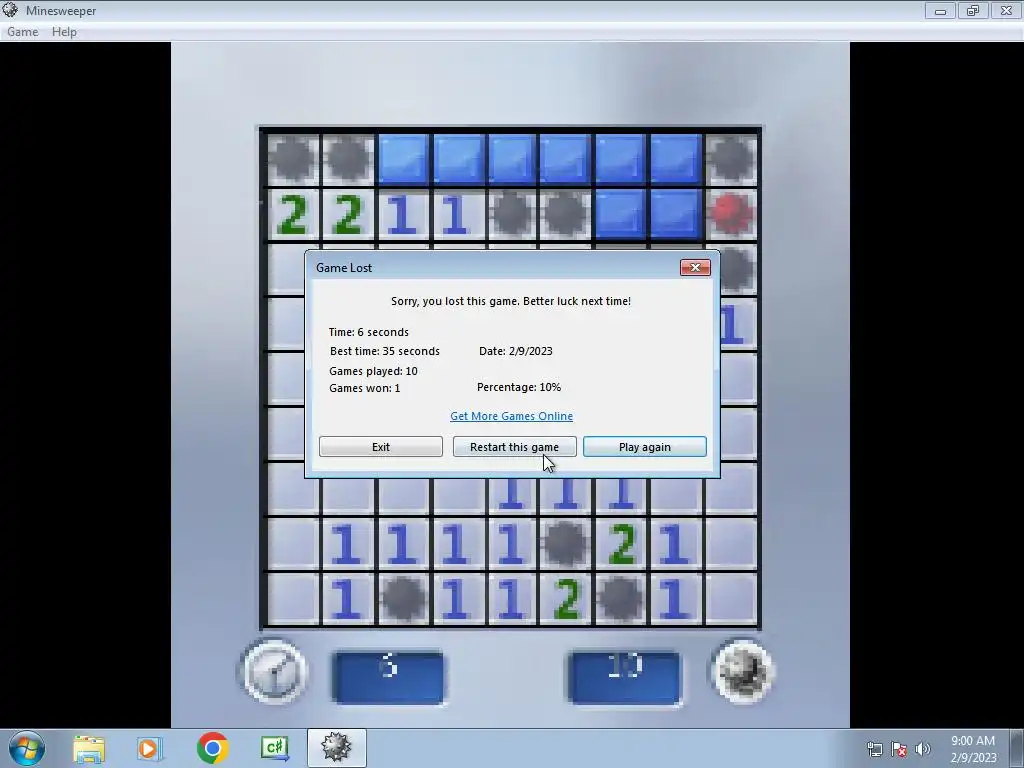
Task: Click the unrevealed tile left of top-right mine
Action: click(676, 159)
